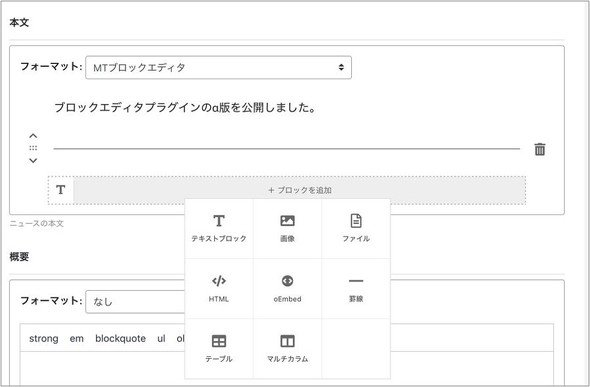Click the paragraph ブロックエディタプラグインのα版を公開しました。
Viewport: 590px width, 387px height.
185,108
